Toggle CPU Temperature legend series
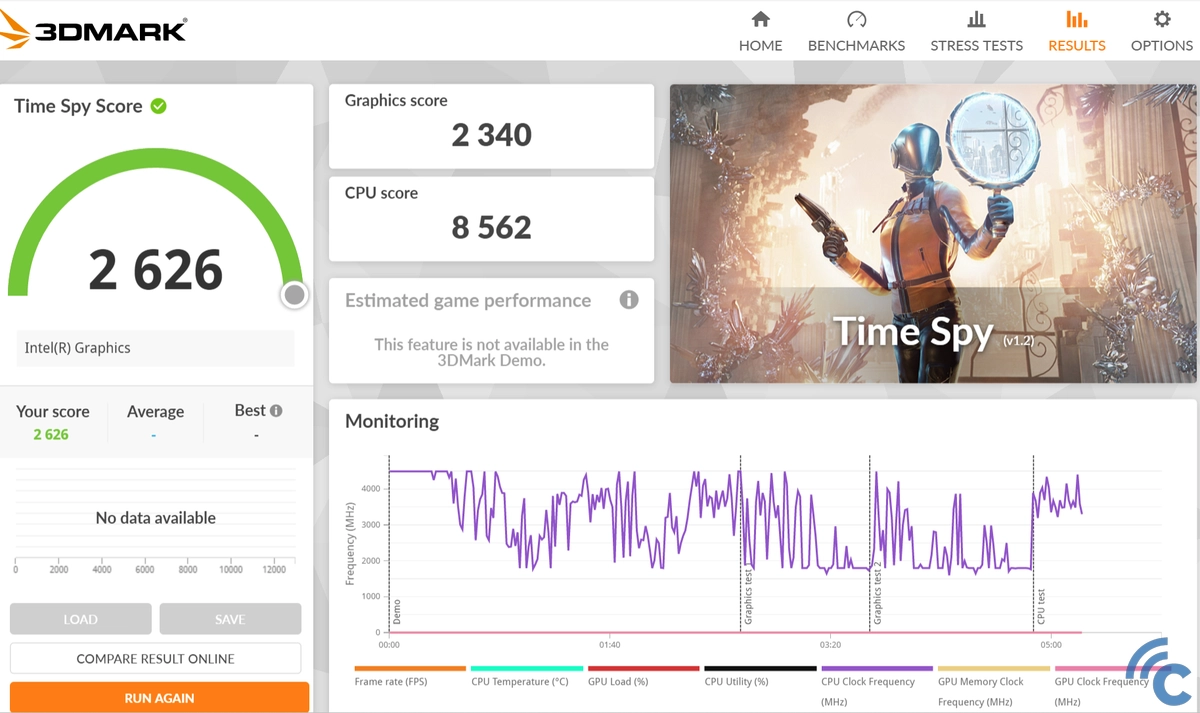 519,682
